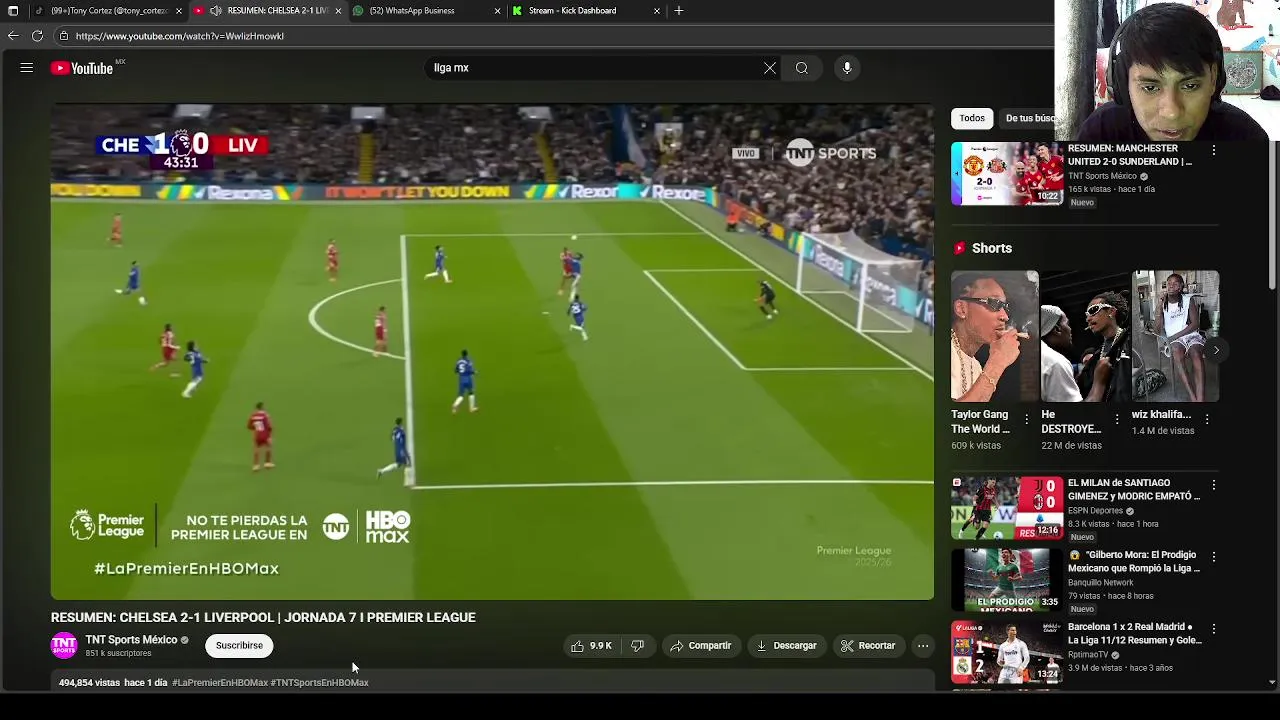Open He DESTROYE... short
Viewport: 1280px width, 720px height.
tap(1085, 336)
